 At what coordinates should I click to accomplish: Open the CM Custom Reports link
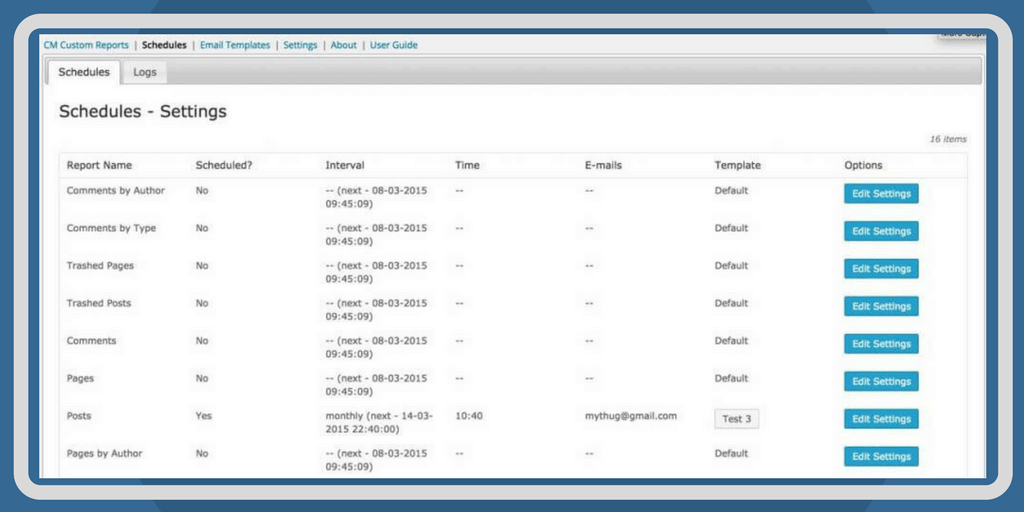point(86,45)
